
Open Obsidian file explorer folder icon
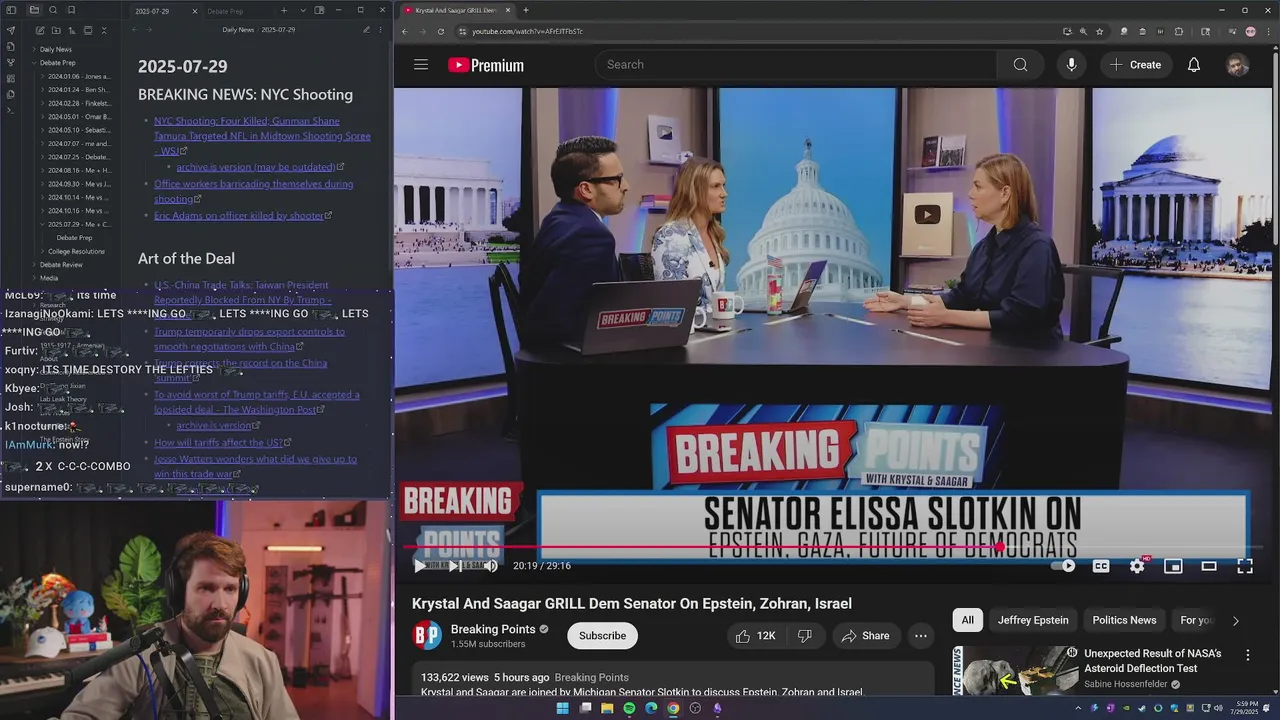point(34,10)
